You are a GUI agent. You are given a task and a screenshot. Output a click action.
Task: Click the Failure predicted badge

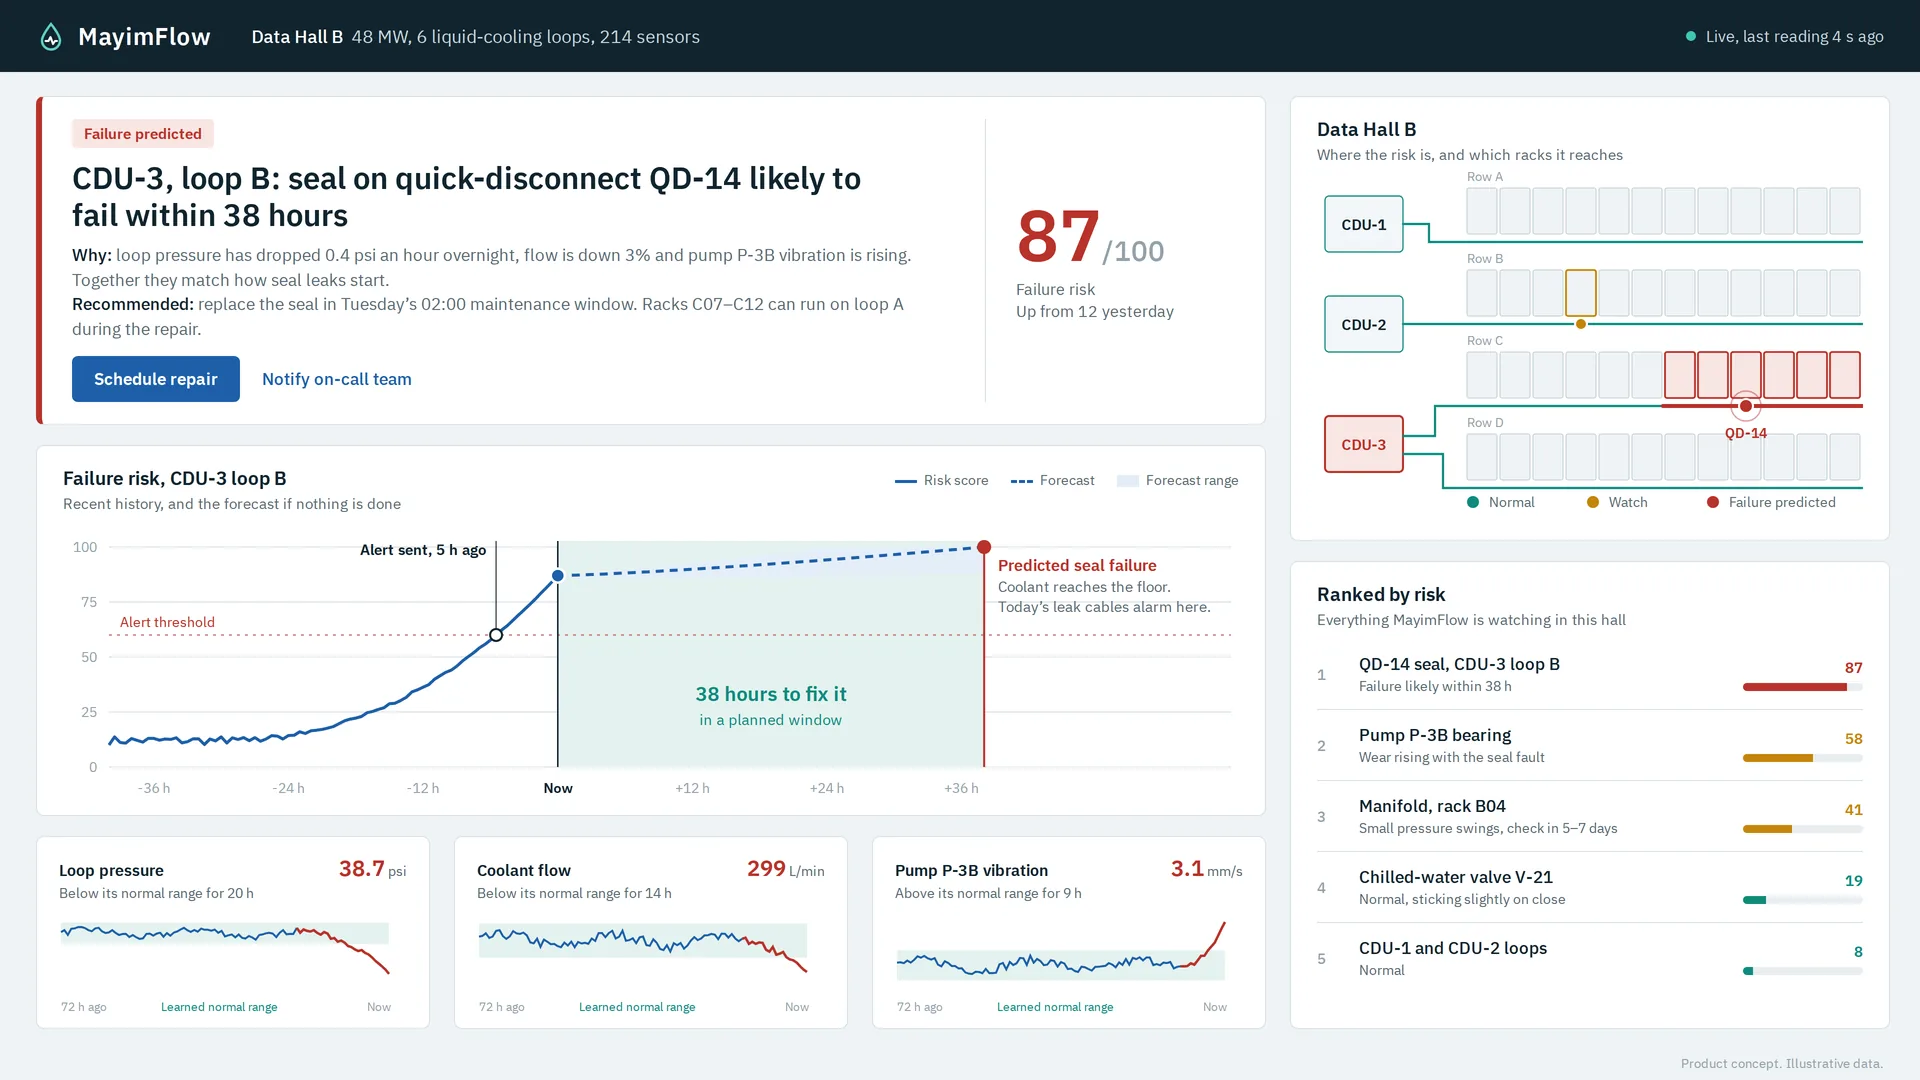143,134
